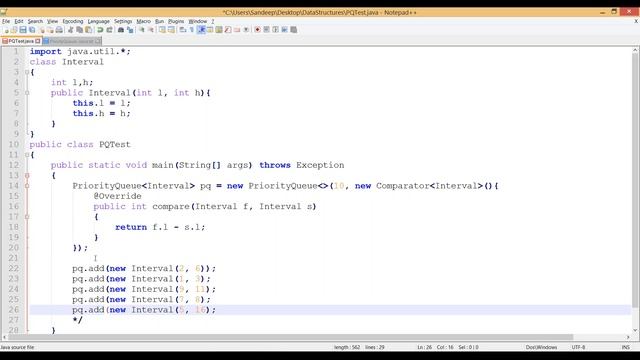This screenshot has height=360, width=640.
Task: Collapse the constructor fold at line 5
Action: [x=27, y=93]
